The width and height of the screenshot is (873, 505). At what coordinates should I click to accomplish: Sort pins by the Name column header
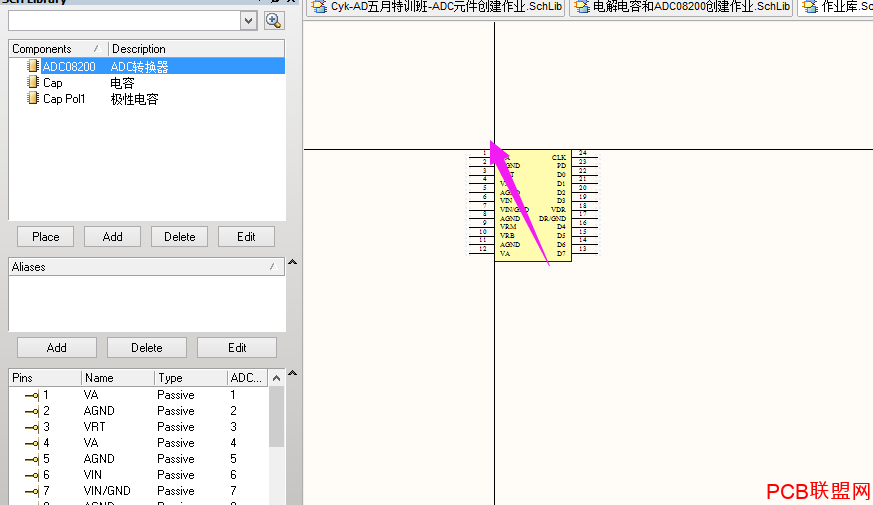(118, 377)
